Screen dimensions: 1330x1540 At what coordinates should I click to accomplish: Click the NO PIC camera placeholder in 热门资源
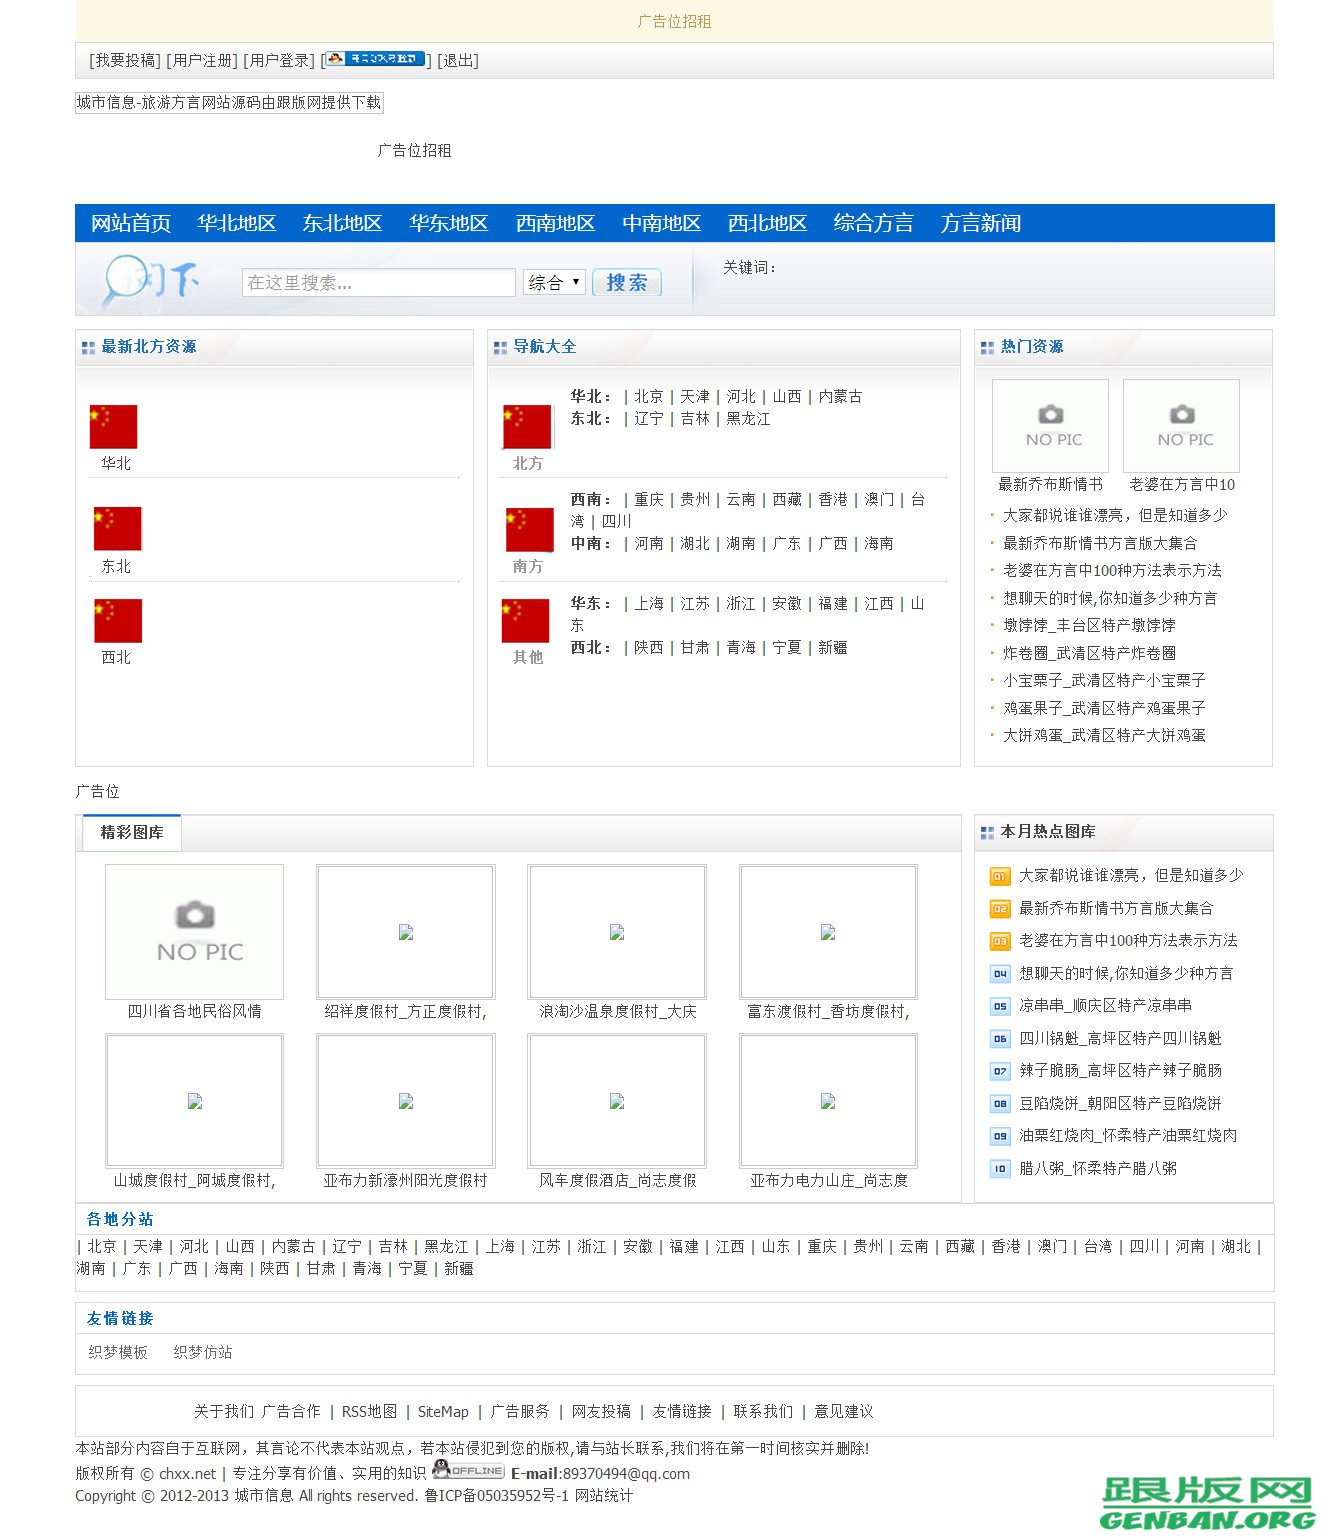click(1049, 425)
